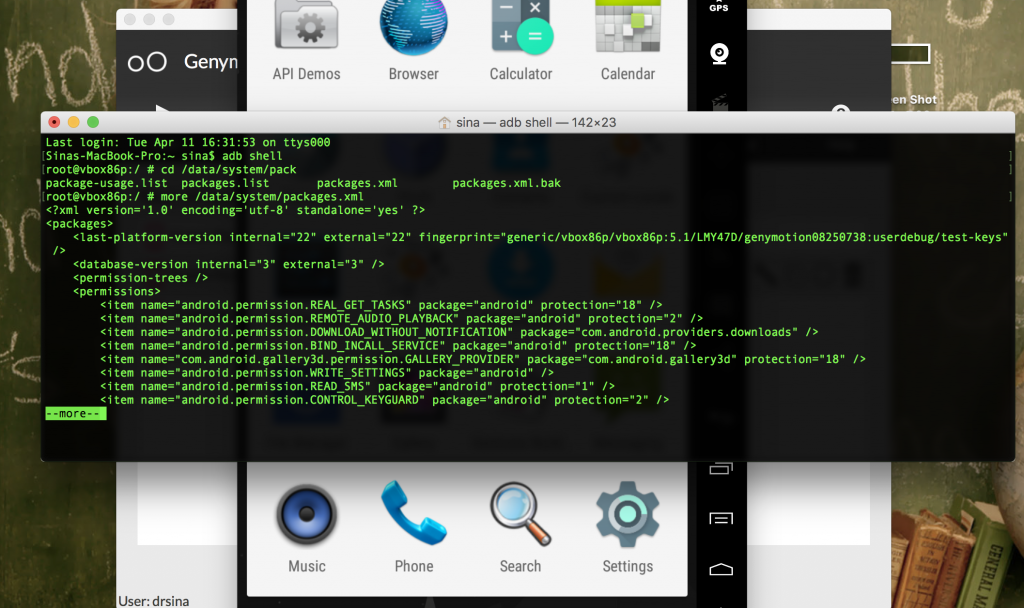Click the Genymotion logo in background window
This screenshot has width=1024, height=608.
(x=147, y=62)
